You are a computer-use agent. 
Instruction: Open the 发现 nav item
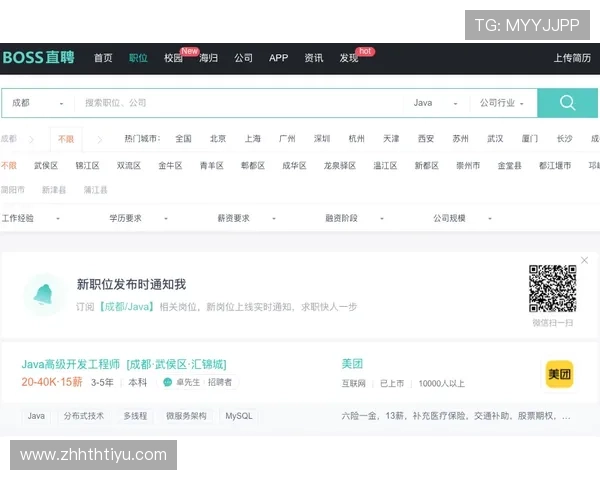349,58
